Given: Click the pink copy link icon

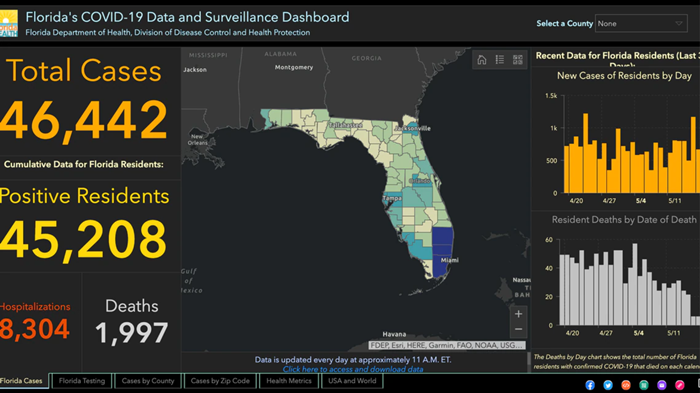Looking at the screenshot, I should (679, 385).
